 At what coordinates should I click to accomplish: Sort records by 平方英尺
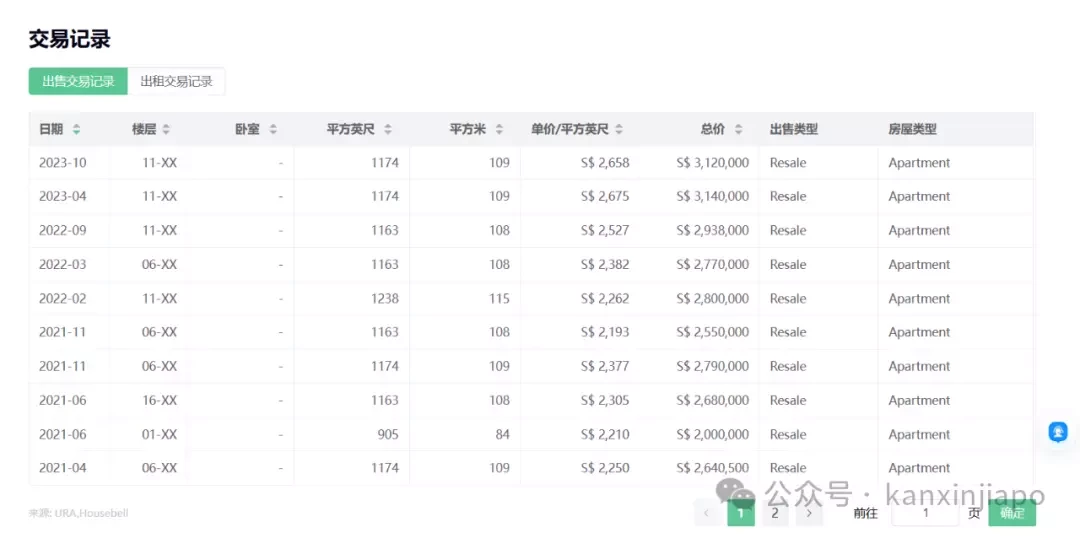pyautogui.click(x=388, y=129)
